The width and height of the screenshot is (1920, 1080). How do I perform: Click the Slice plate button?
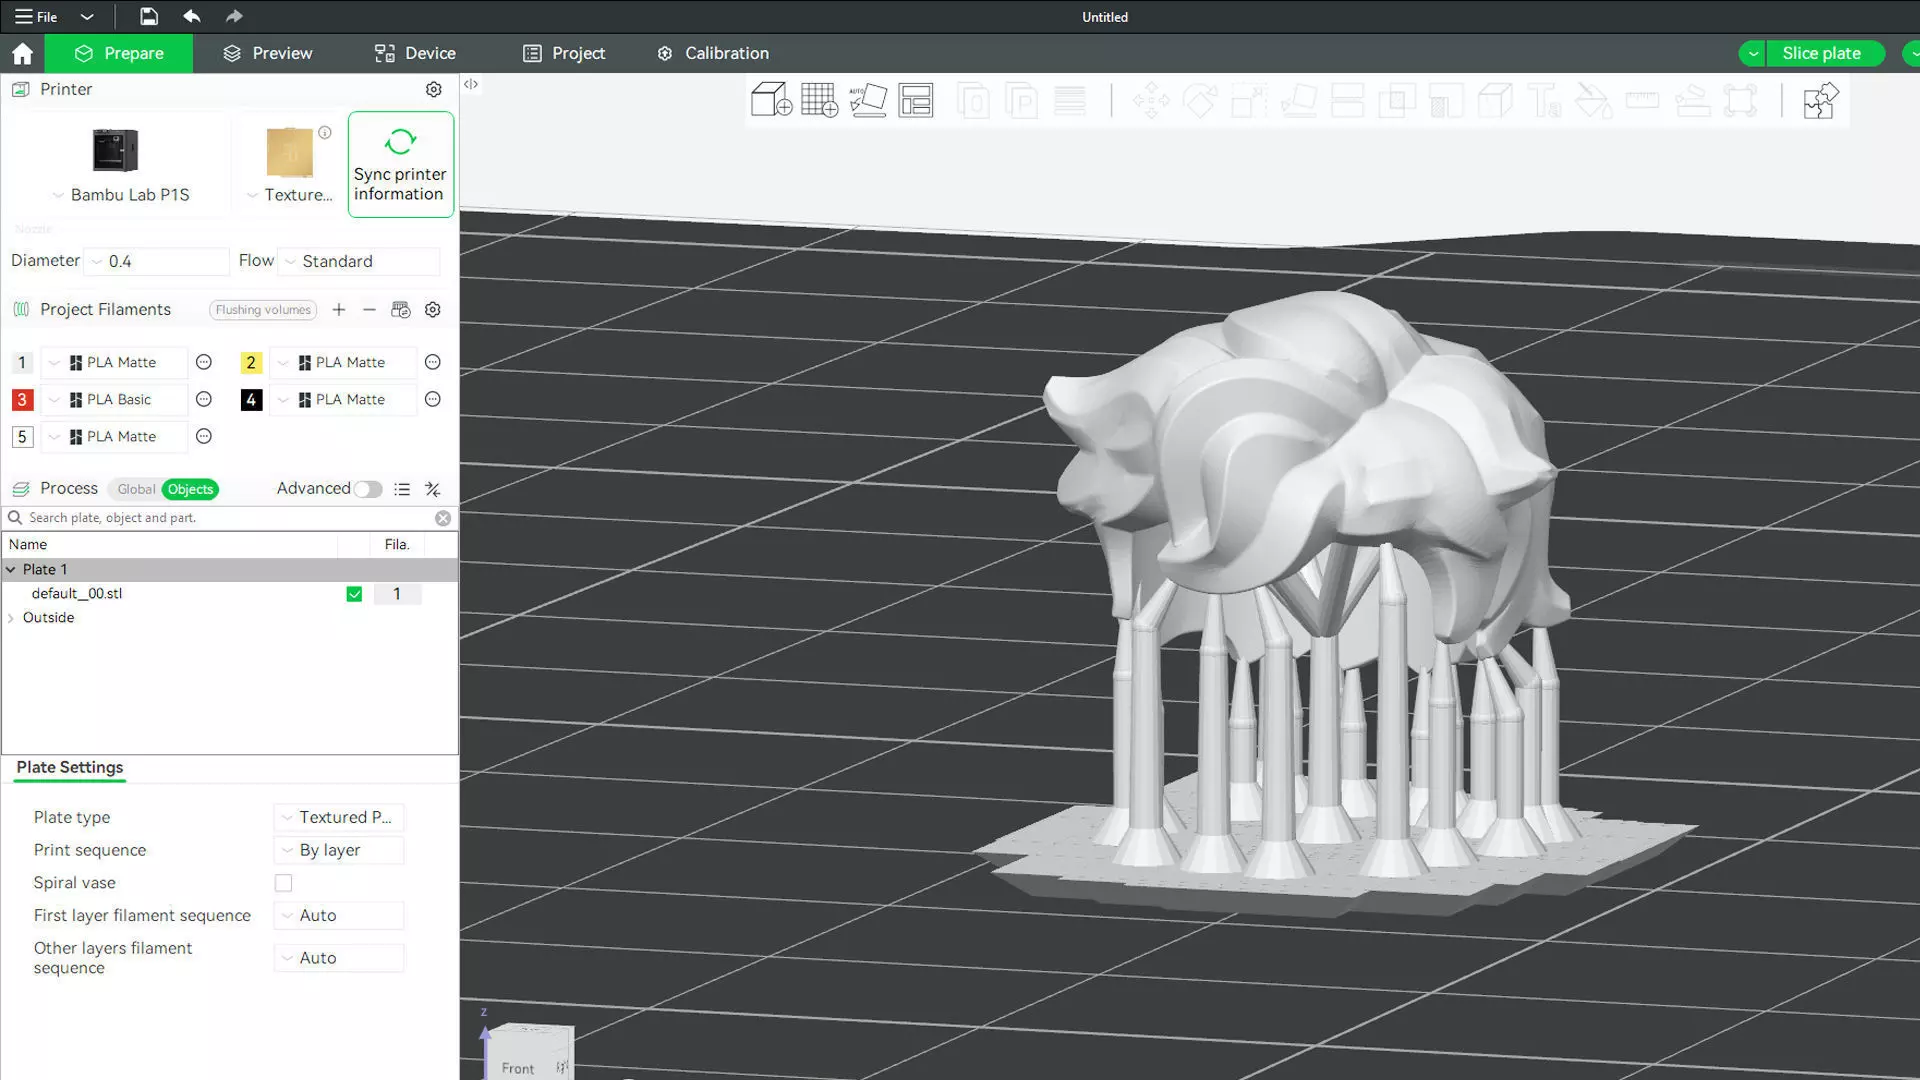pyautogui.click(x=1821, y=53)
